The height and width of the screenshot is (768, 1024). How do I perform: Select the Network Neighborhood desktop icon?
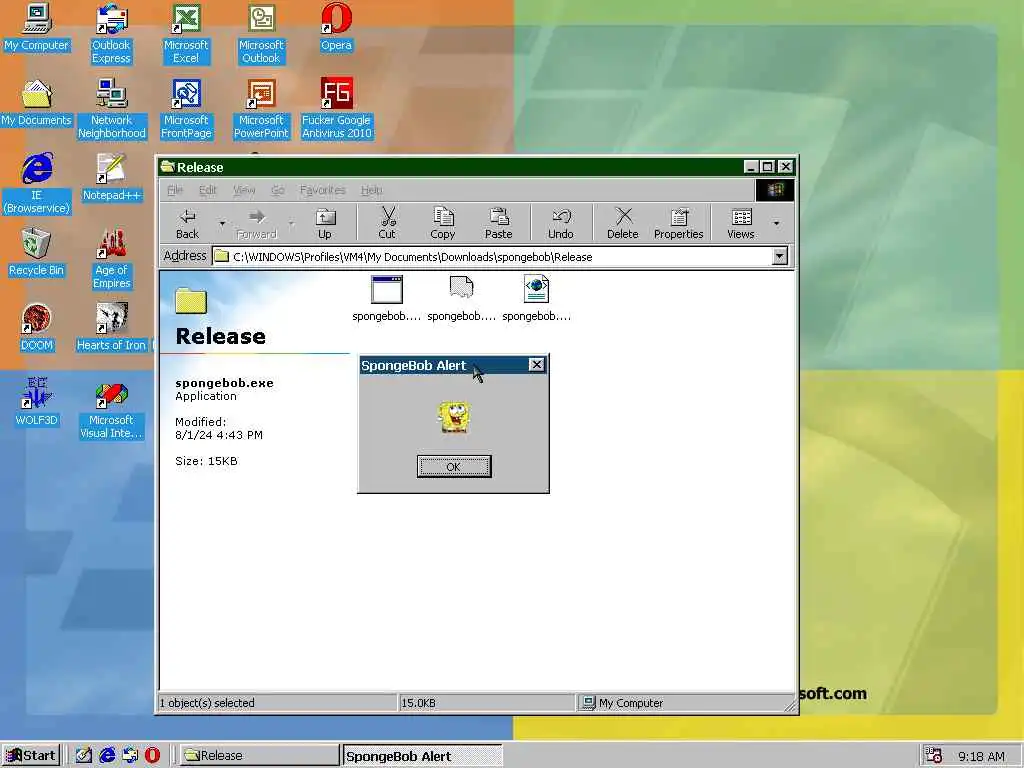pos(112,109)
